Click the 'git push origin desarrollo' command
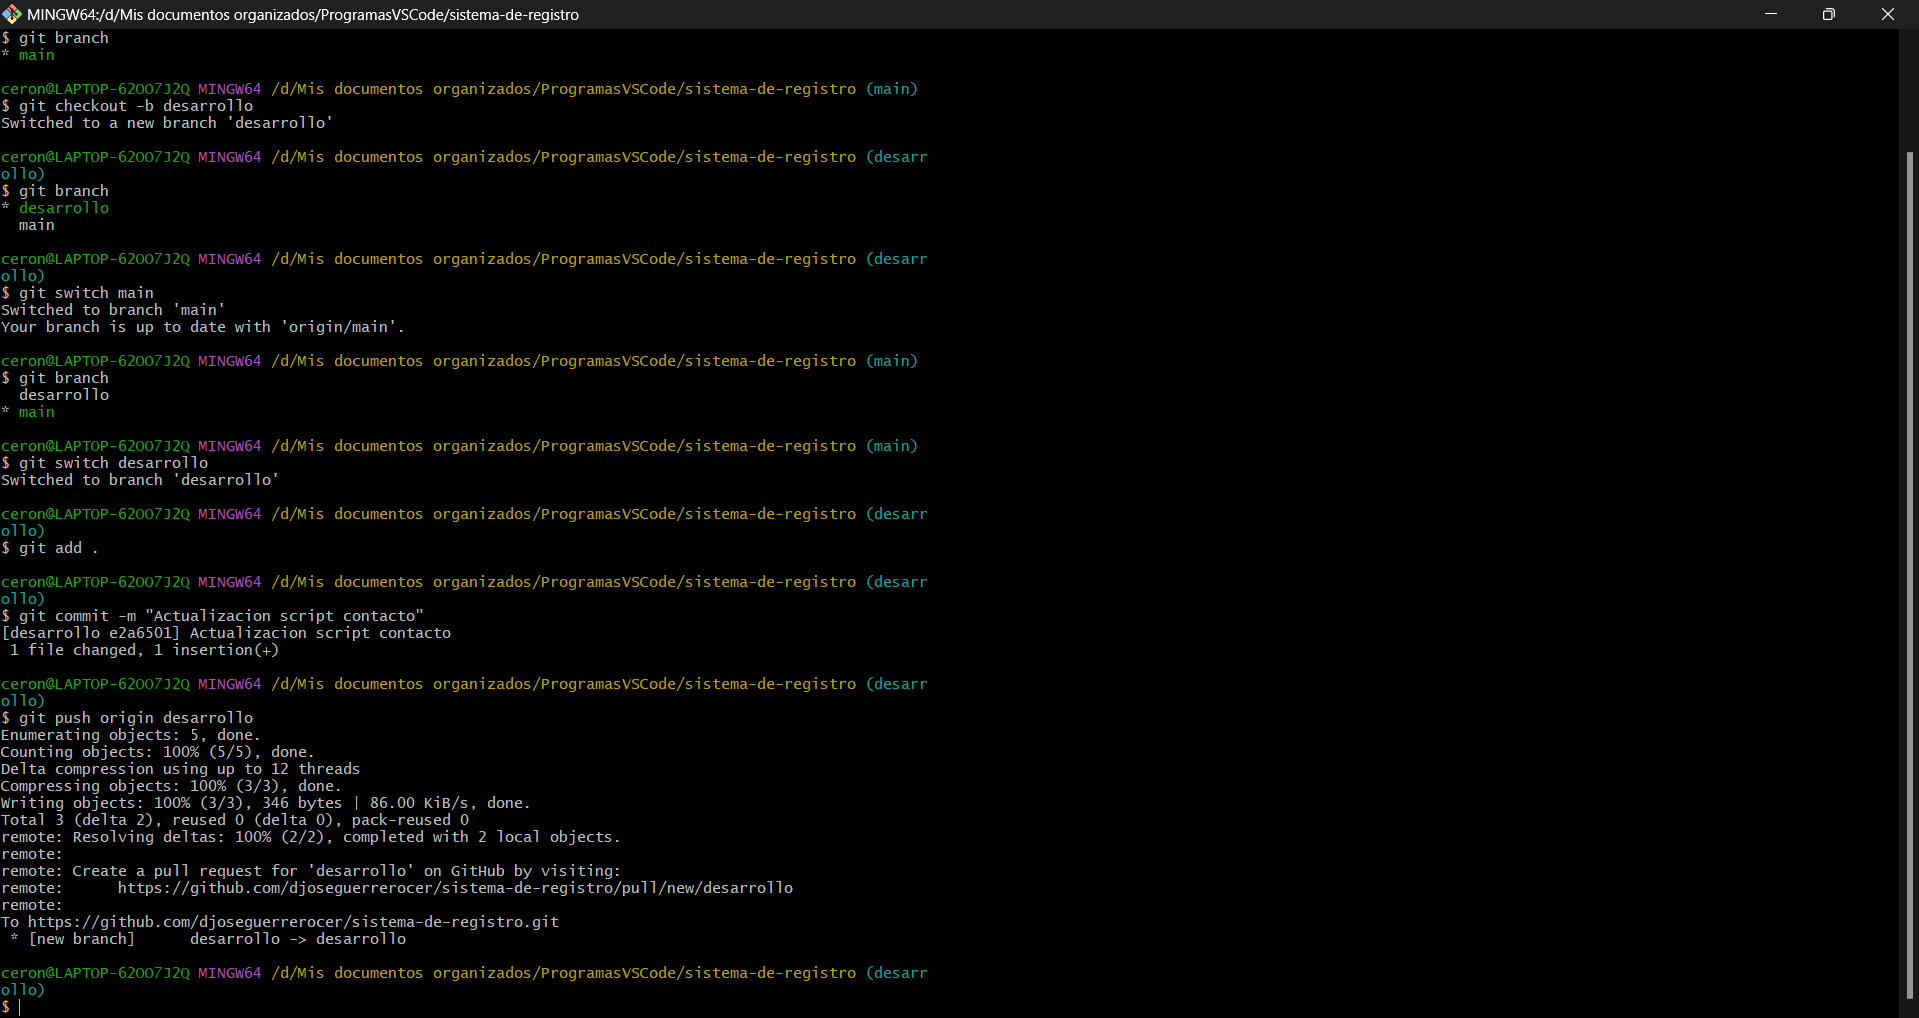 click(127, 718)
